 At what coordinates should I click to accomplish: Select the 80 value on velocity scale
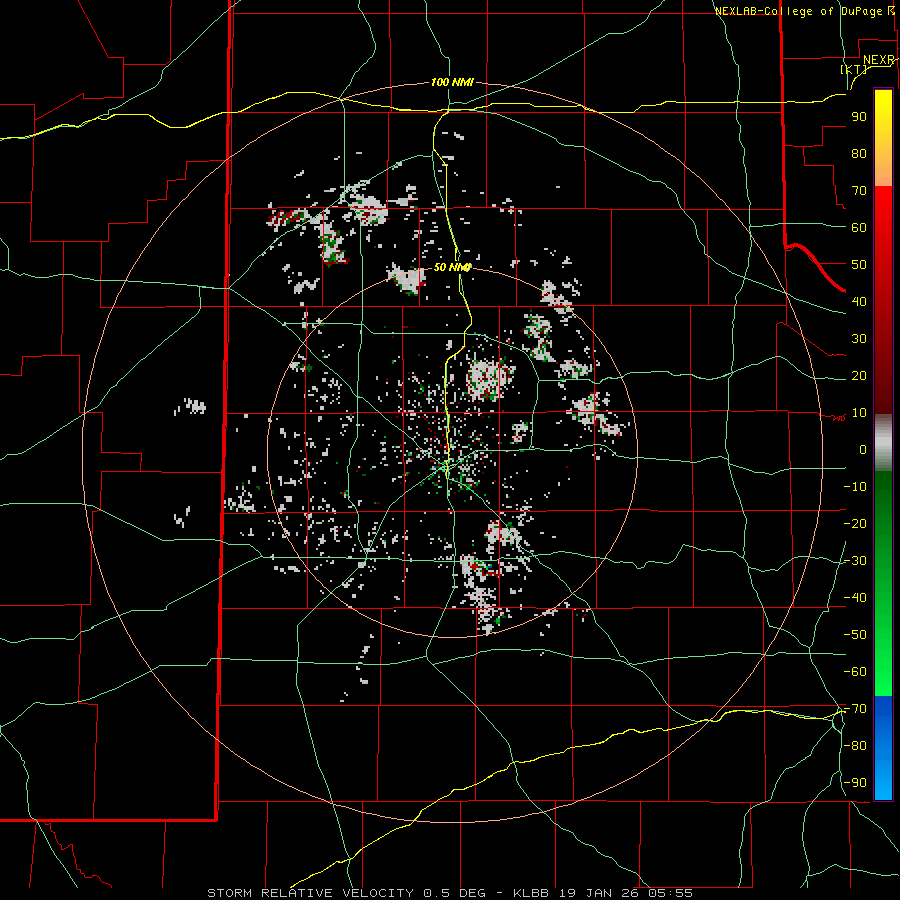coord(859,153)
